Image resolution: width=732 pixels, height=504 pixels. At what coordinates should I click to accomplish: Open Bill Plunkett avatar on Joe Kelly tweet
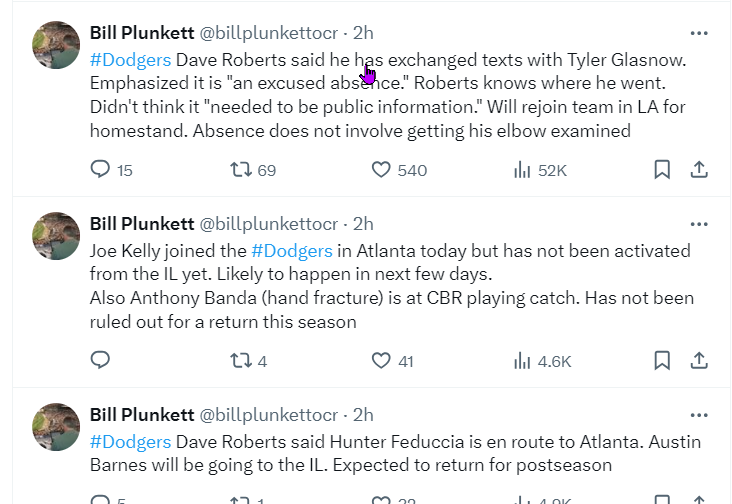point(56,235)
